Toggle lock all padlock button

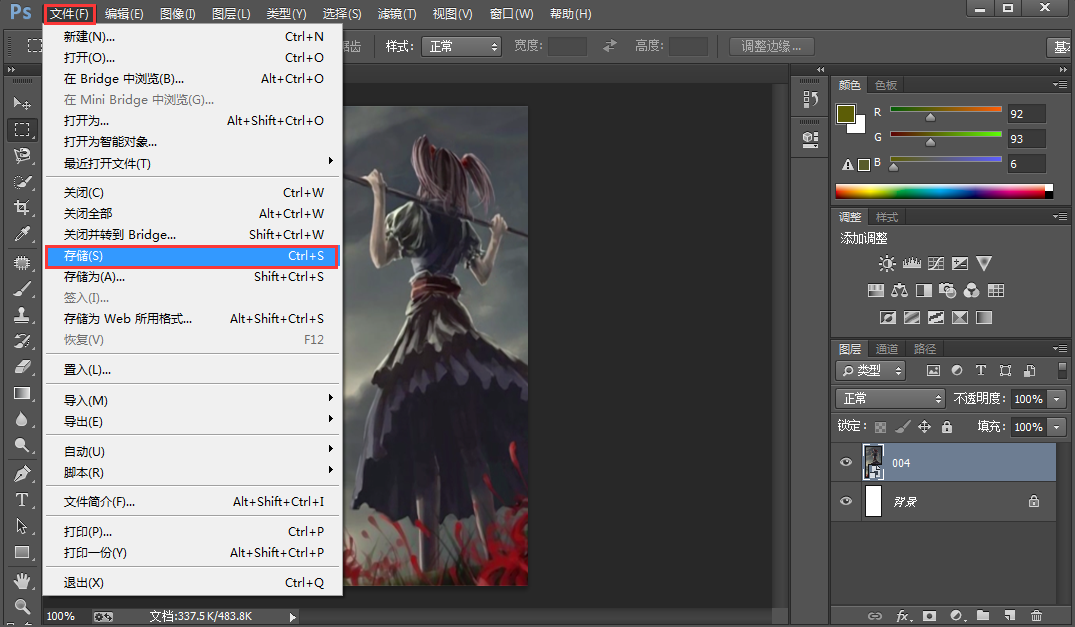point(947,427)
